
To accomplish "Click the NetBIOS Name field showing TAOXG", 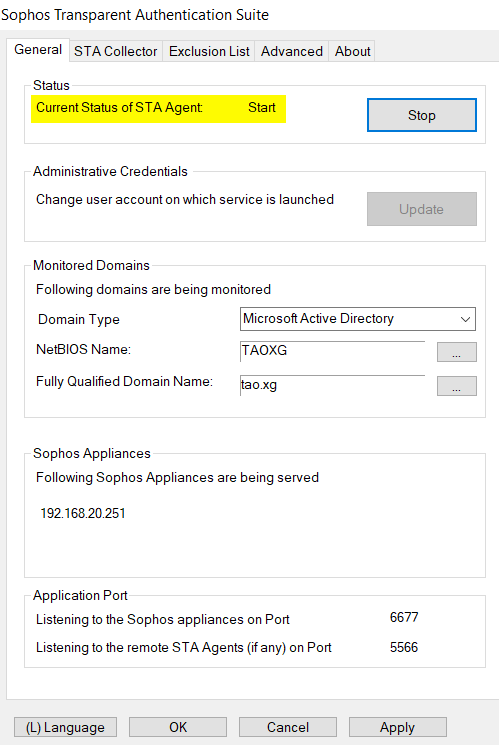I will (332, 351).
